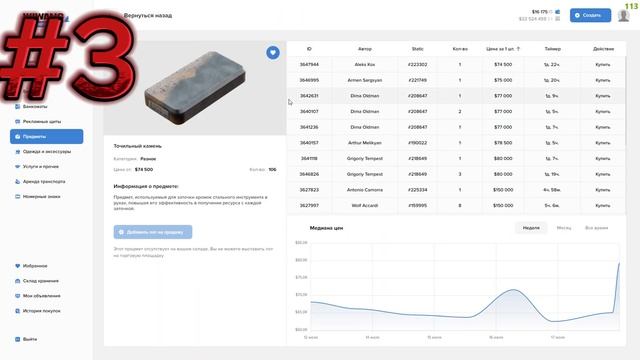Screen dimensions: 640x360
Task: Click the Выйти logout icon
Action: click(x=18, y=339)
